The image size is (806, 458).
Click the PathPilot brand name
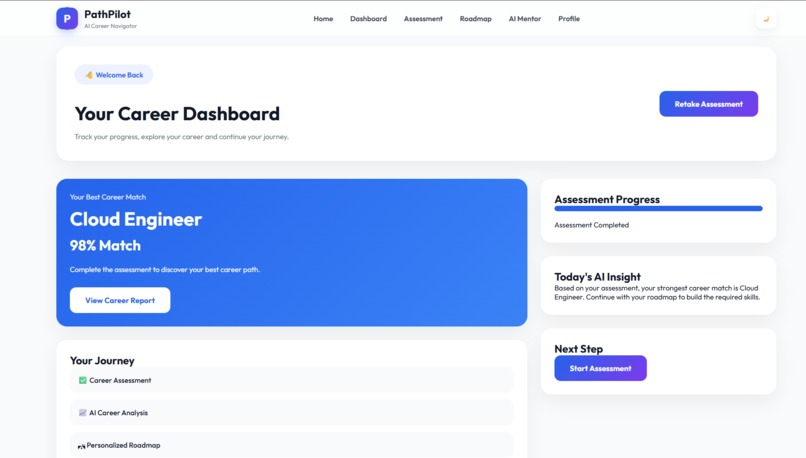(107, 14)
